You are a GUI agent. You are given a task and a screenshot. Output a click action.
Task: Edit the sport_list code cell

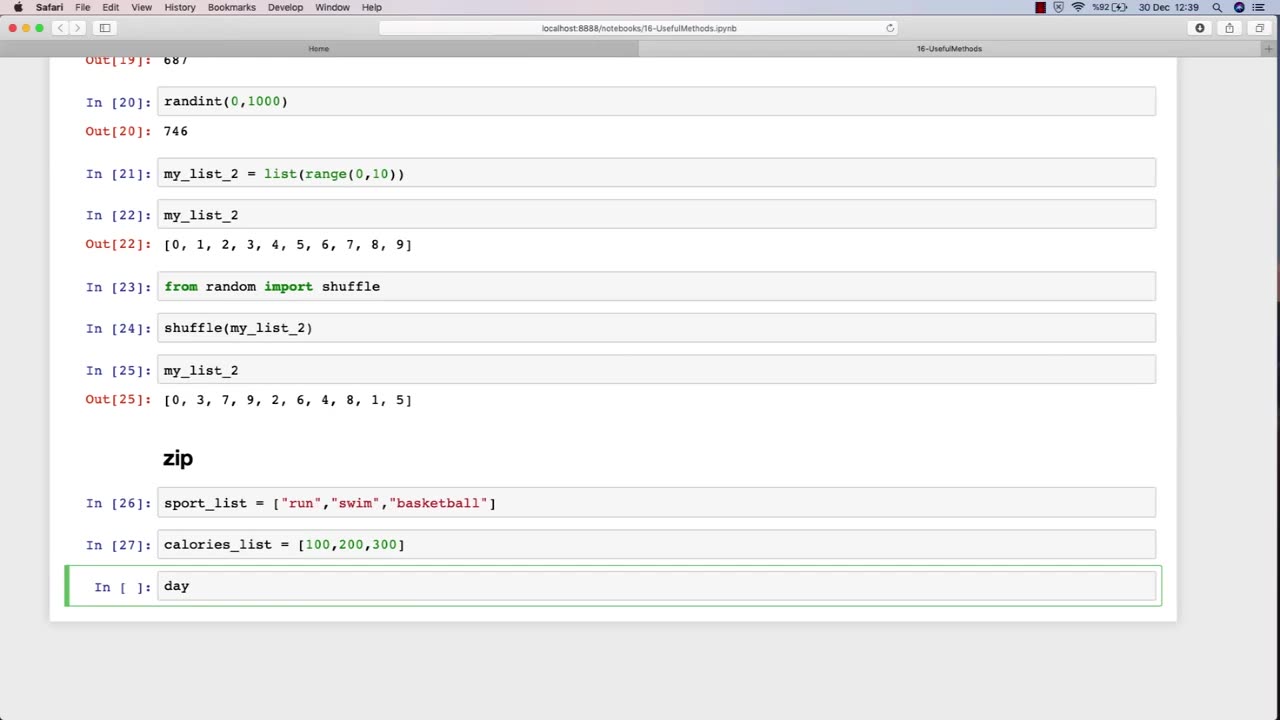(x=656, y=503)
